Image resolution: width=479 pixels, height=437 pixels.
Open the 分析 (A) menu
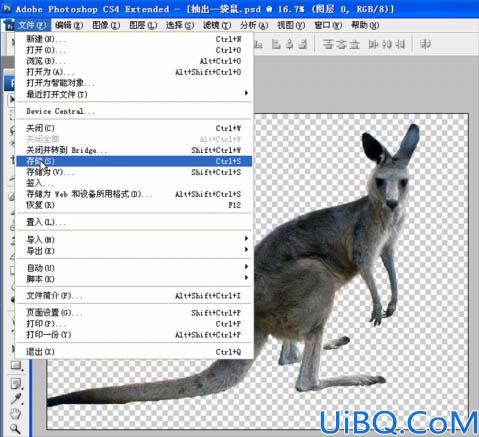coord(254,25)
